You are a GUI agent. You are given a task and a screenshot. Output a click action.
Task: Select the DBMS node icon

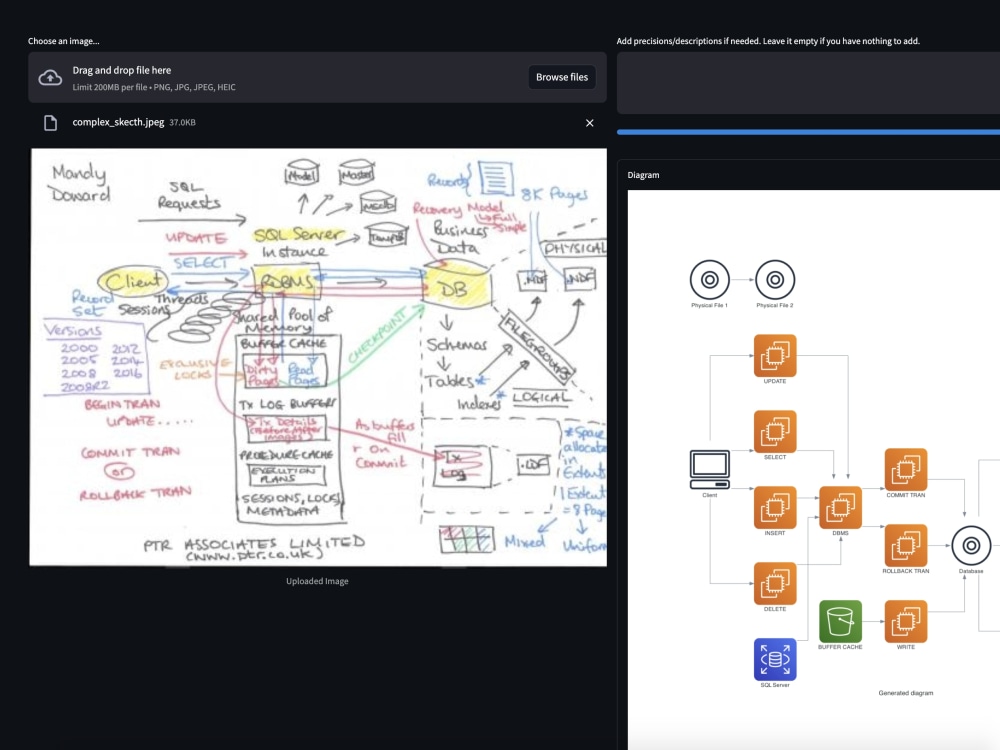coord(841,506)
